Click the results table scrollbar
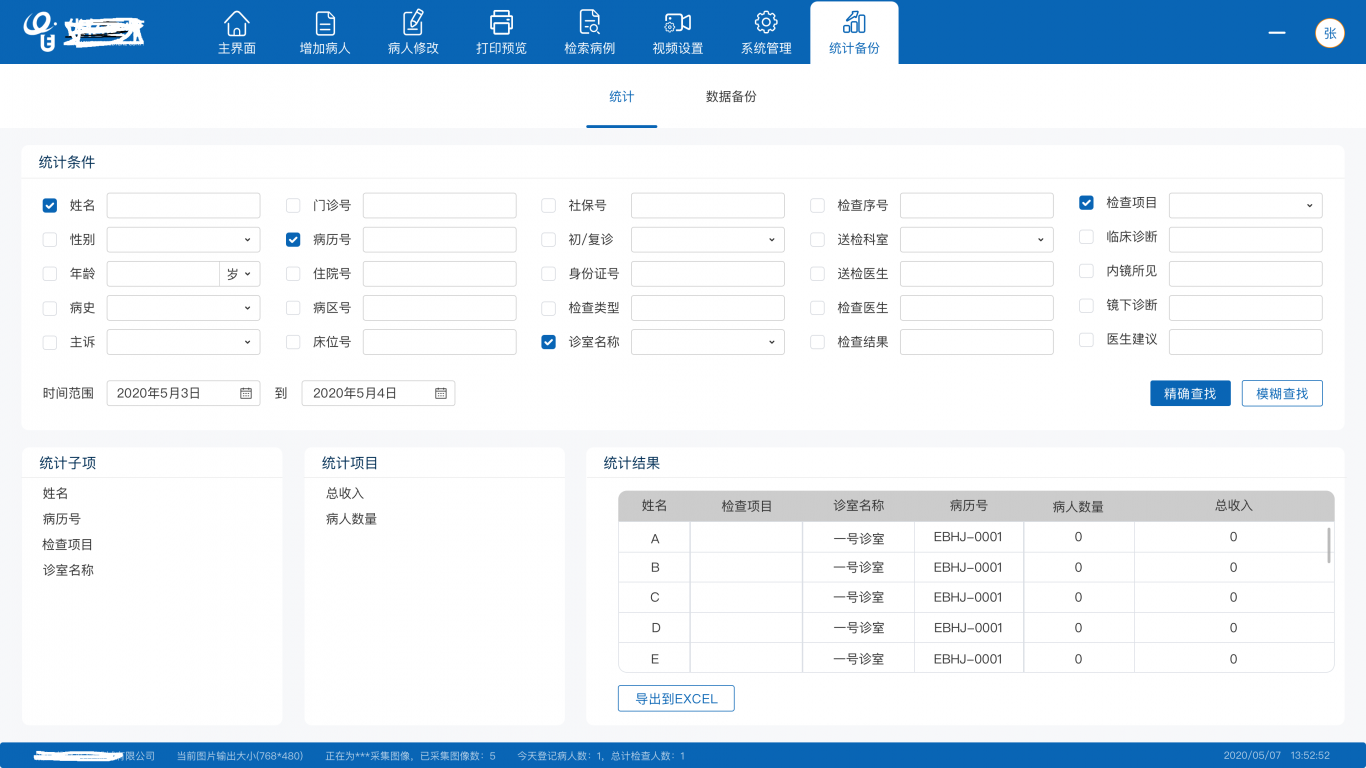This screenshot has height=768, width=1366. 1329,545
